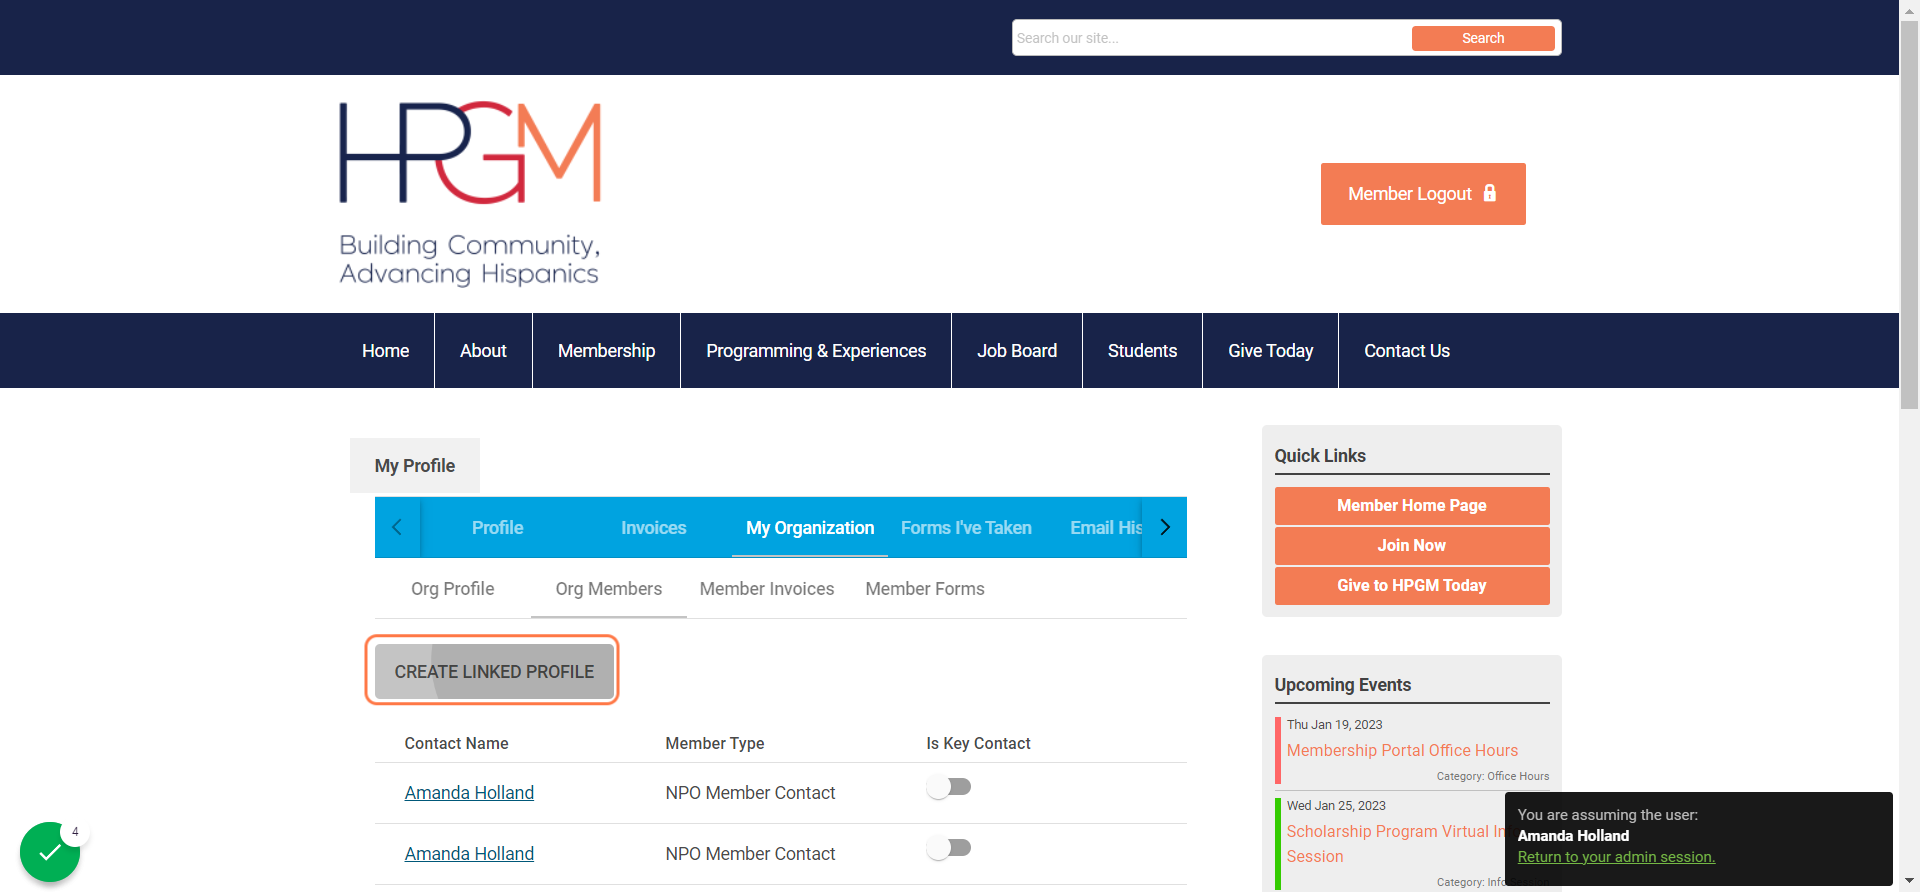
Task: Click the HPGM logo
Action: [470, 194]
